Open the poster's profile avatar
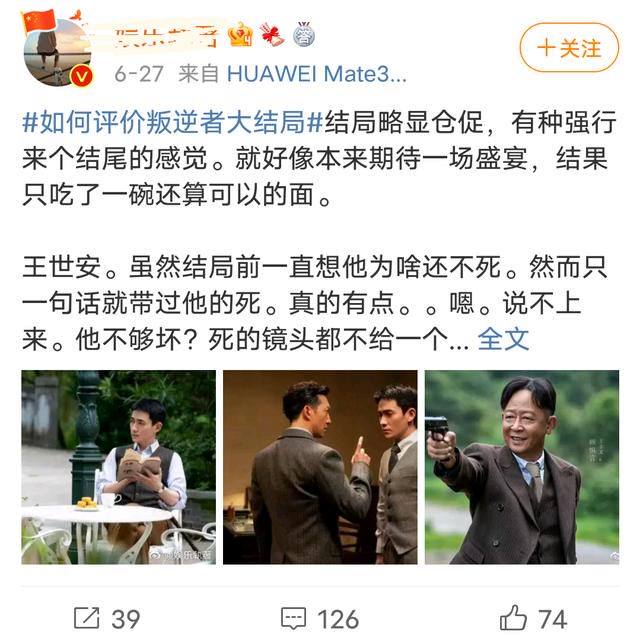The height and width of the screenshot is (644, 640). tap(57, 52)
